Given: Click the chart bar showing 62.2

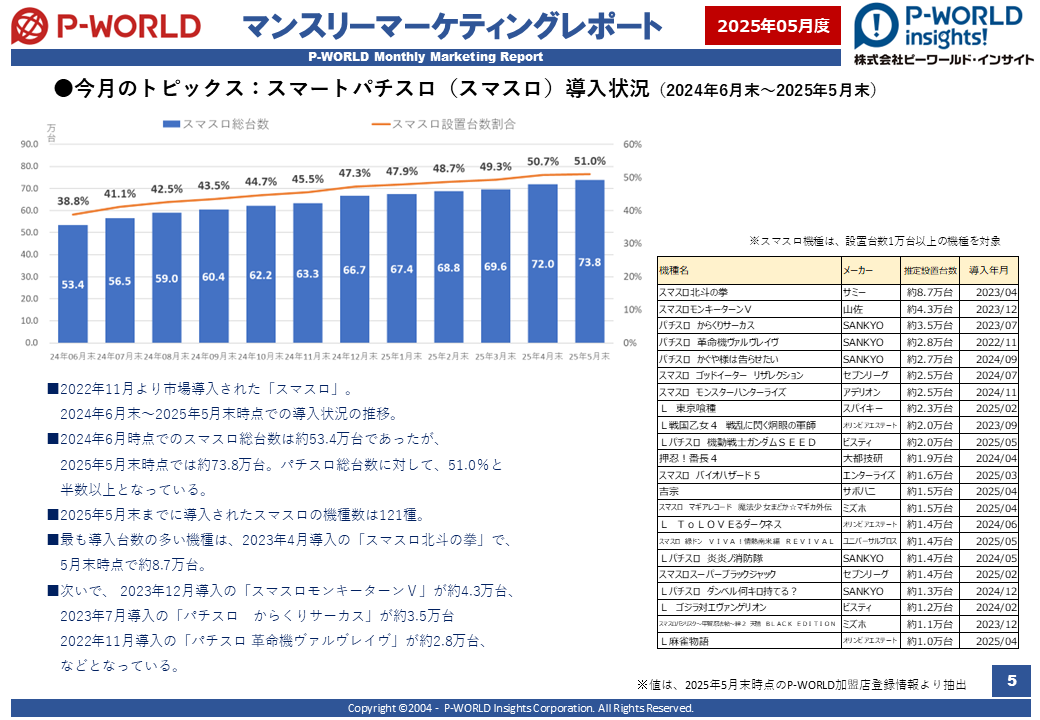Looking at the screenshot, I should tap(261, 274).
